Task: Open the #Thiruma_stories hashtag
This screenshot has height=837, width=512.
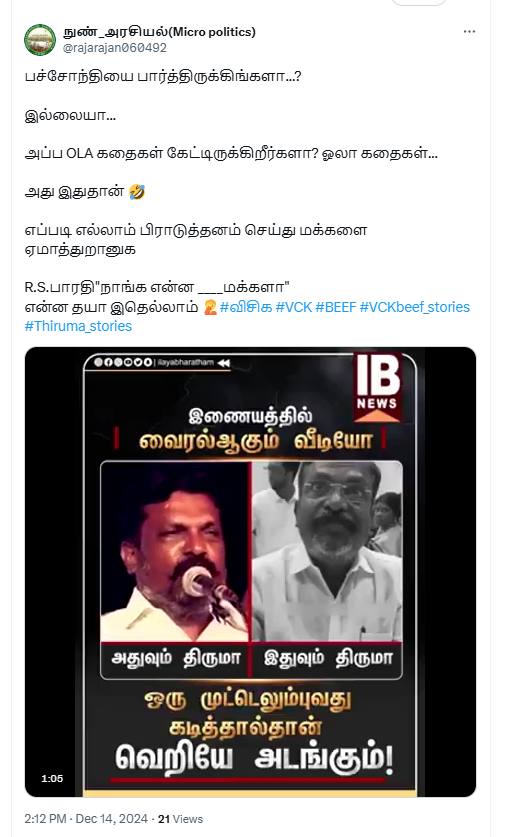Action: 78,326
